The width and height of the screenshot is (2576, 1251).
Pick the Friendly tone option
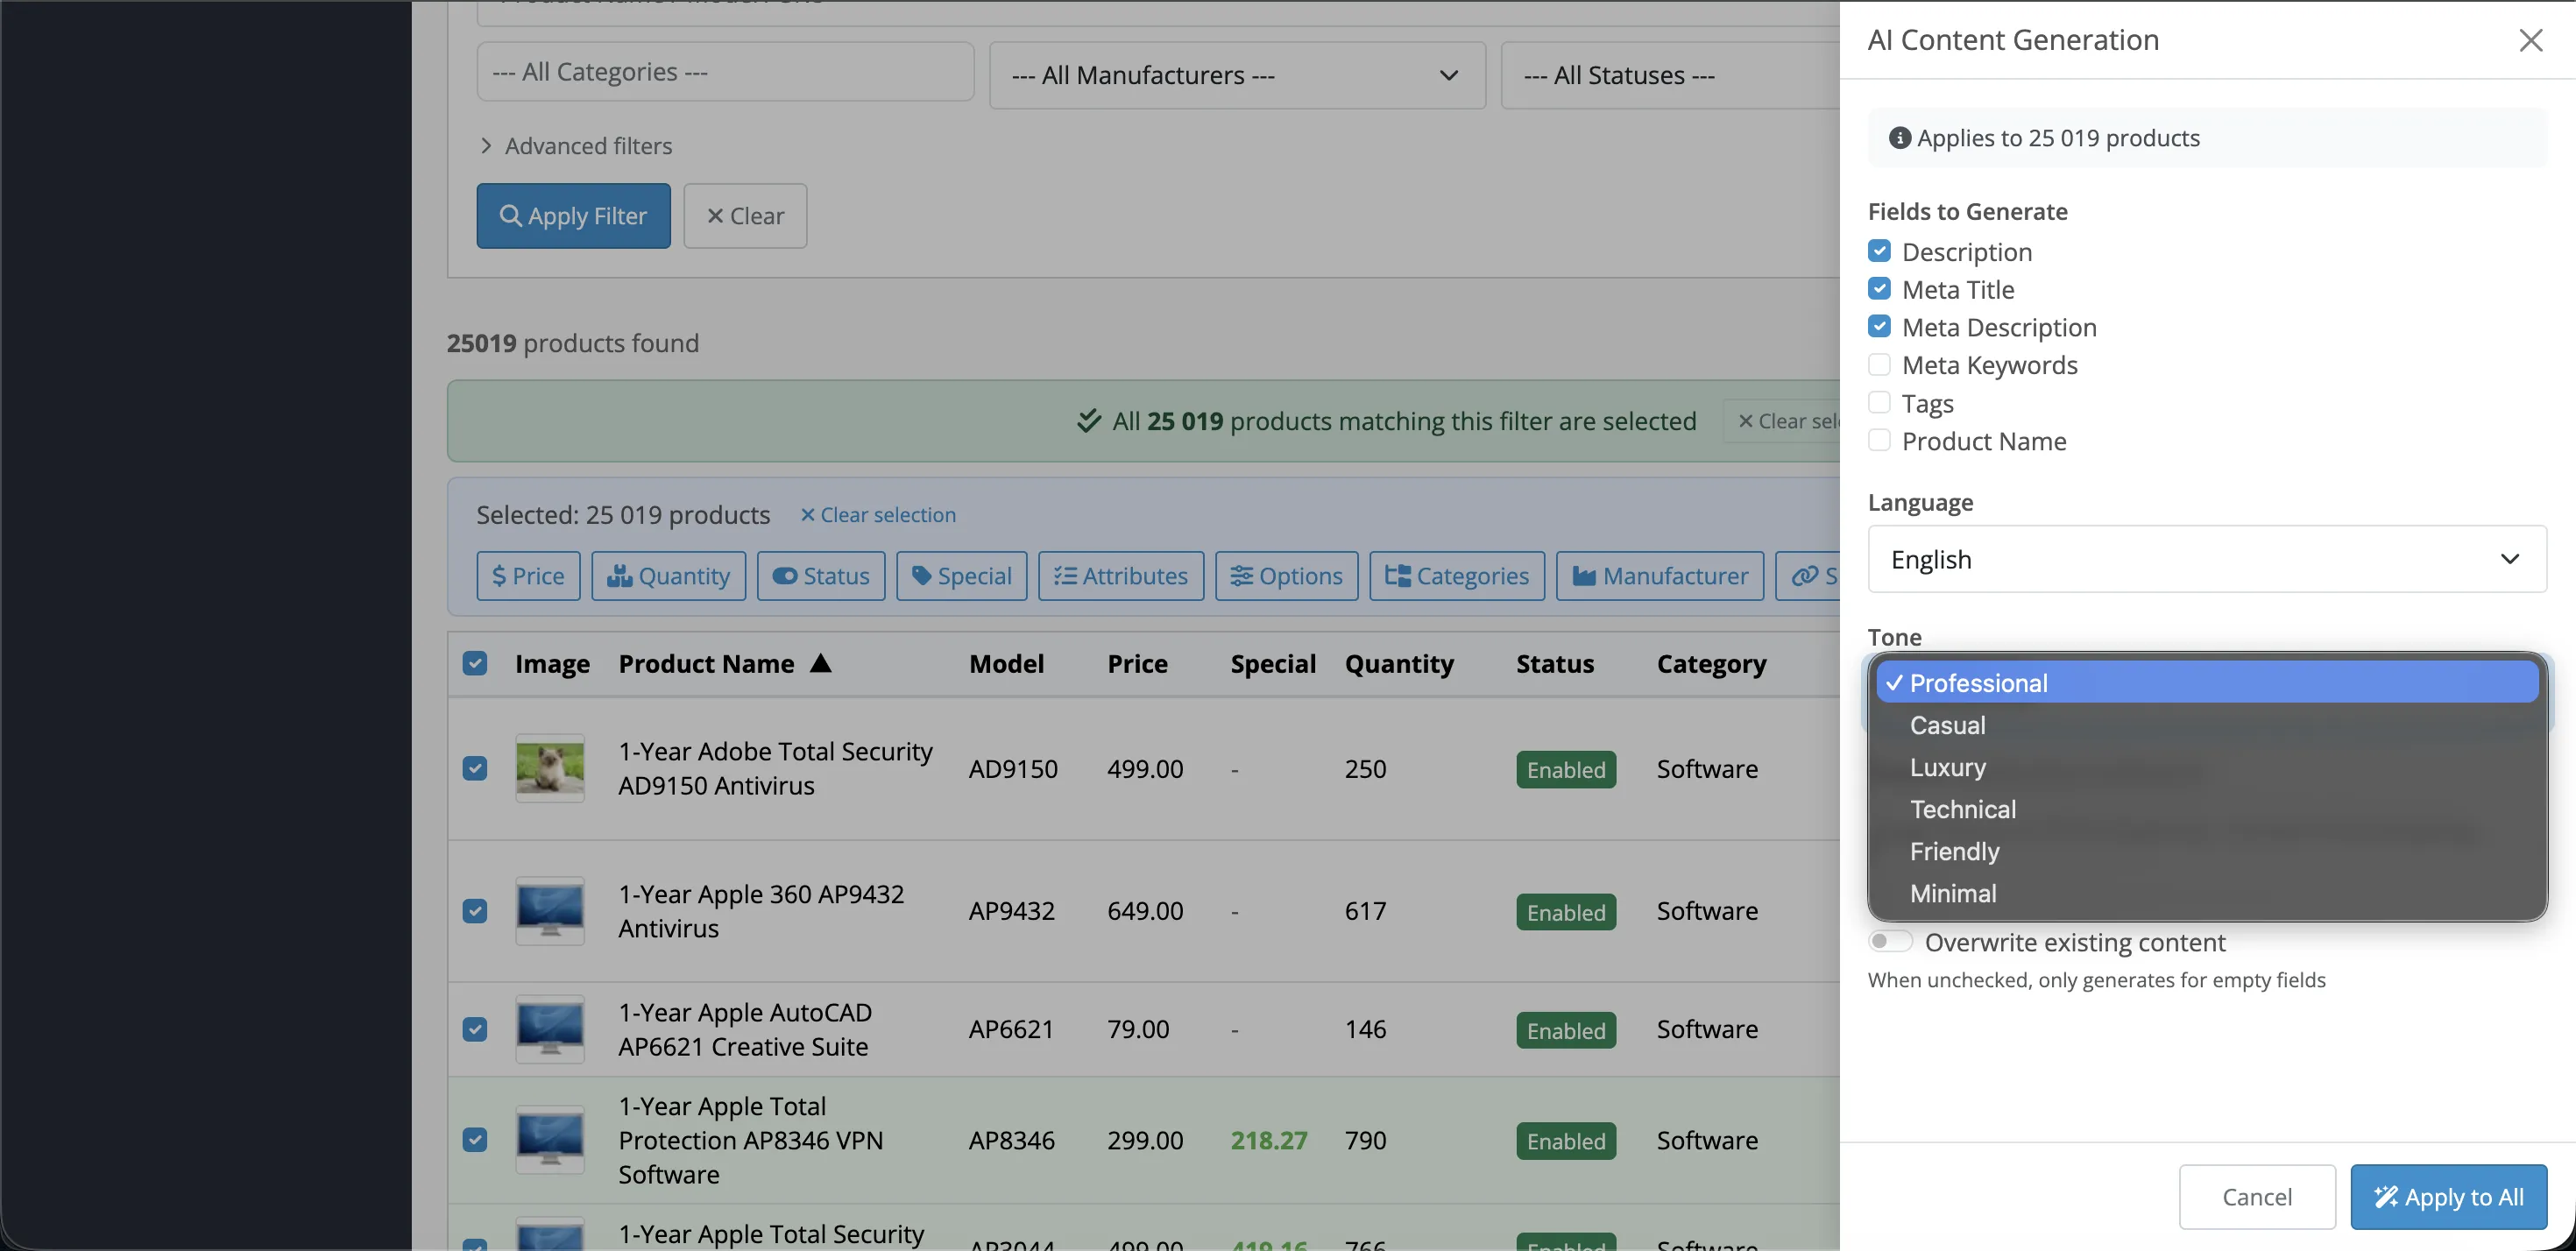(x=2206, y=851)
